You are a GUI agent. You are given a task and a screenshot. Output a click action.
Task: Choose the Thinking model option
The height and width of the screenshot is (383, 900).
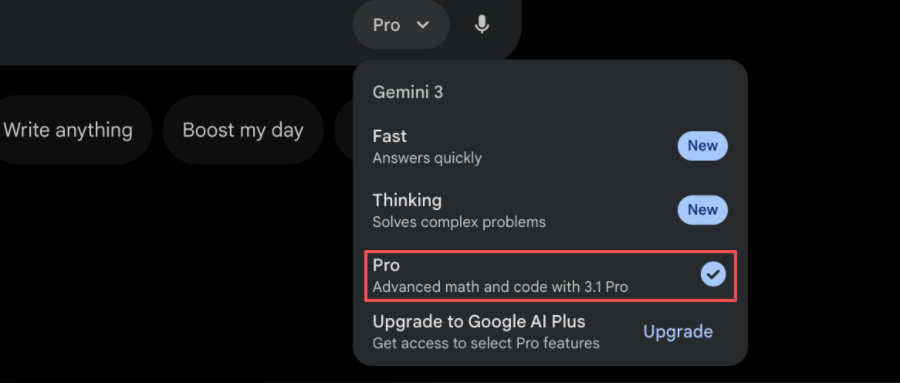coord(550,210)
